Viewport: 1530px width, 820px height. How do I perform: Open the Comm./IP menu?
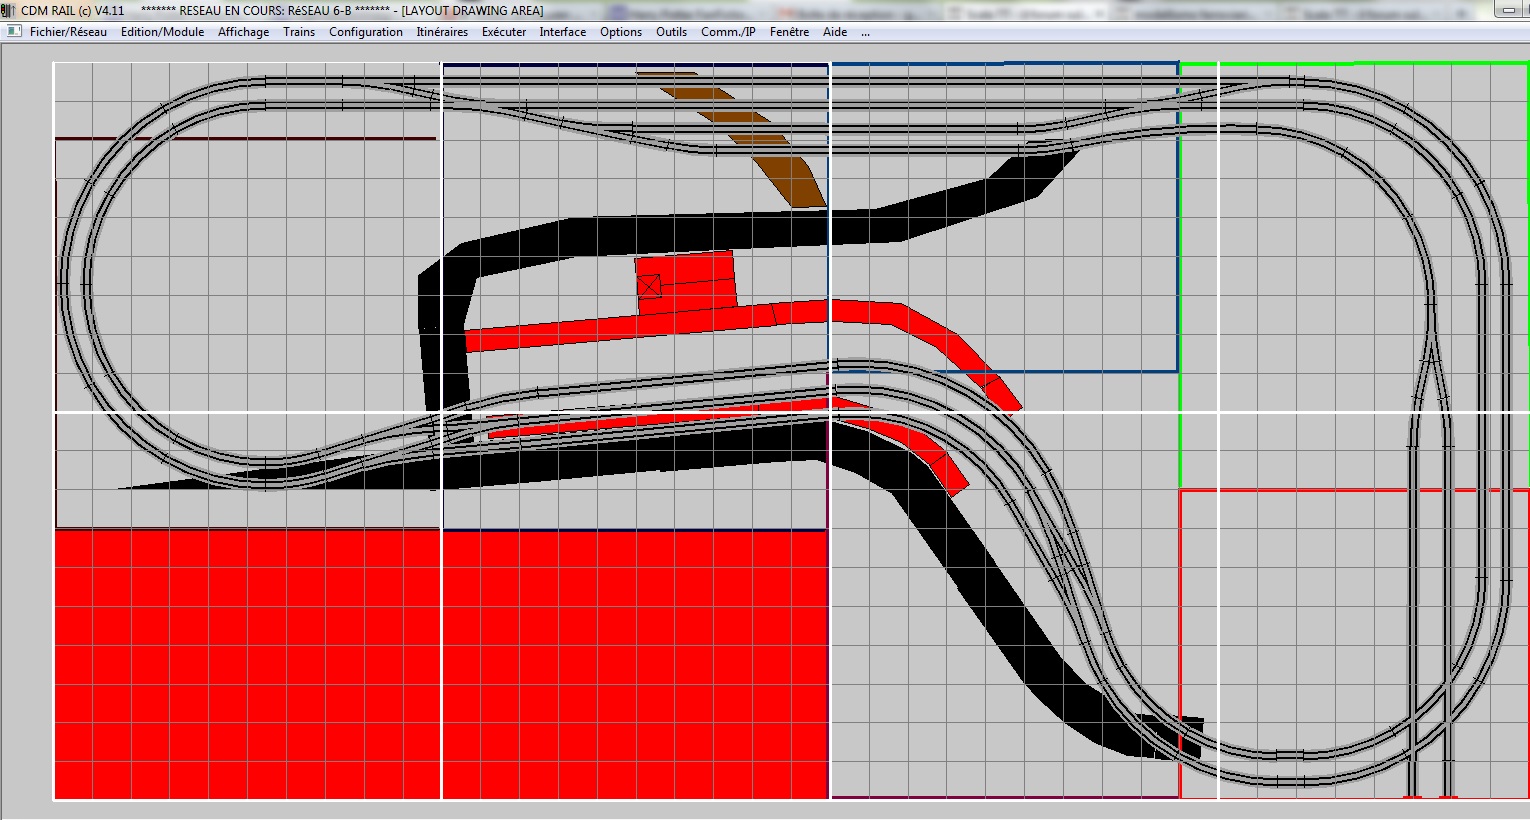click(x=728, y=32)
